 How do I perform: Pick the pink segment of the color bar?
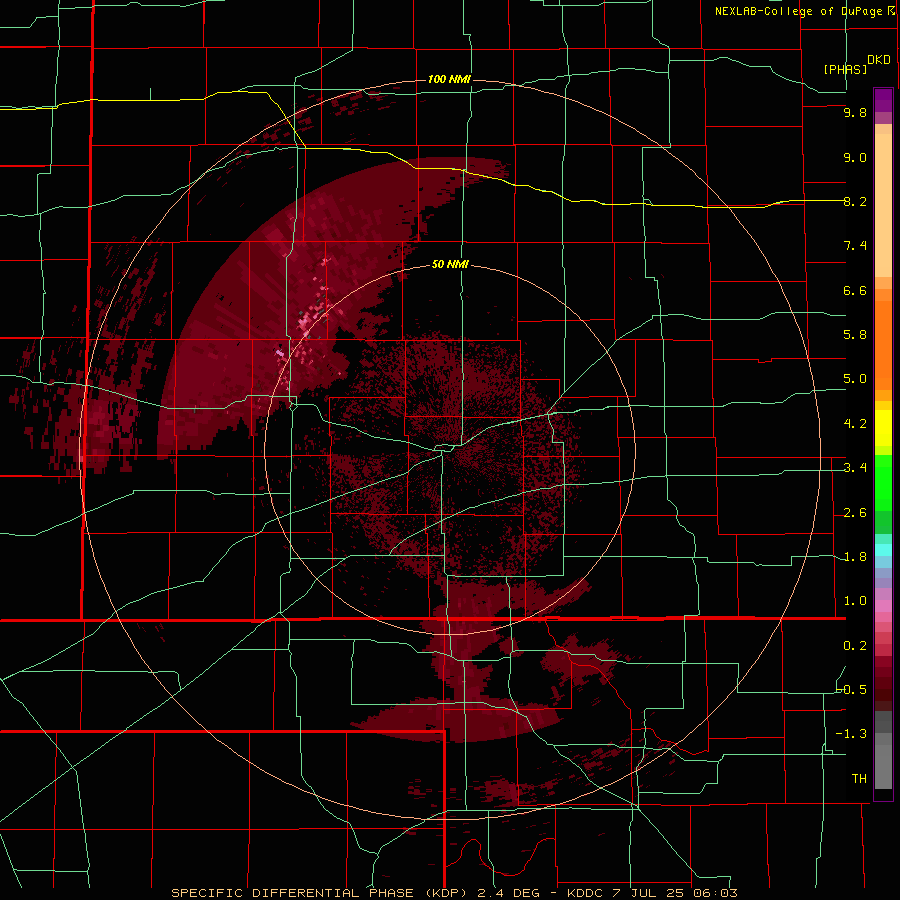click(x=883, y=606)
